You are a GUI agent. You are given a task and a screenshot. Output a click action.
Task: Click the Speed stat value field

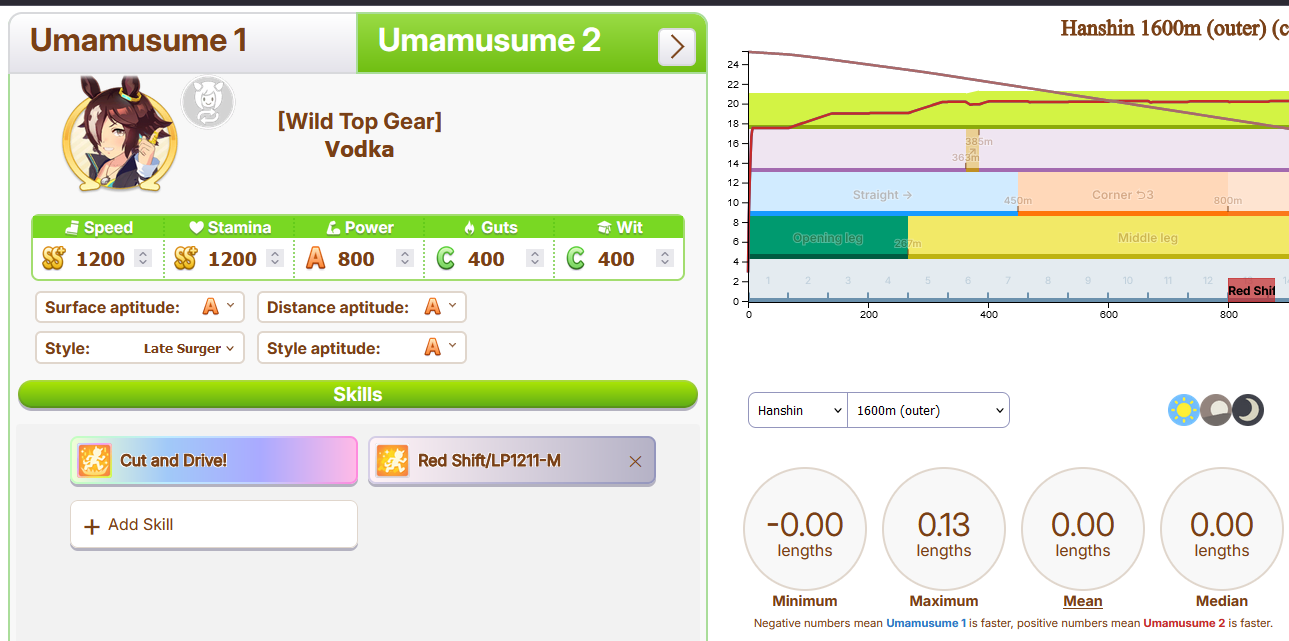point(101,259)
